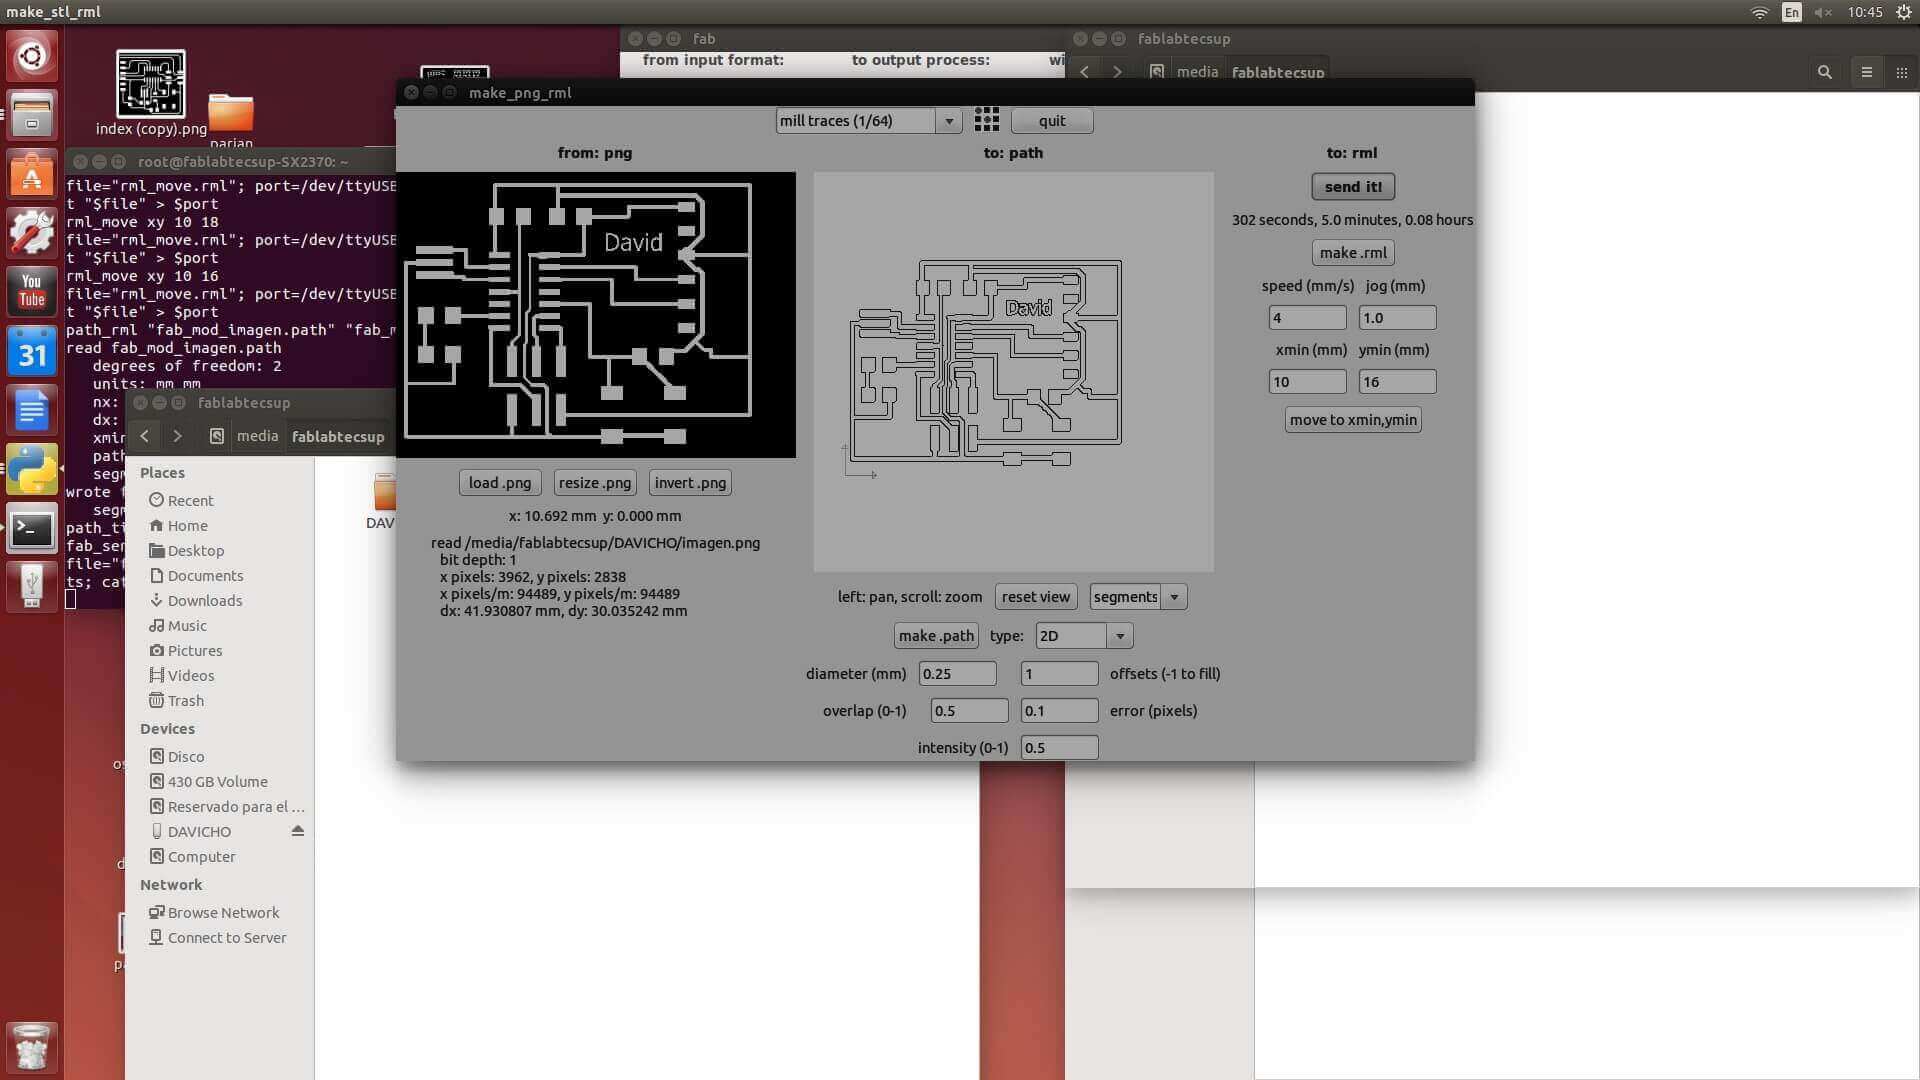Open the Terminal icon in the dock

point(32,530)
